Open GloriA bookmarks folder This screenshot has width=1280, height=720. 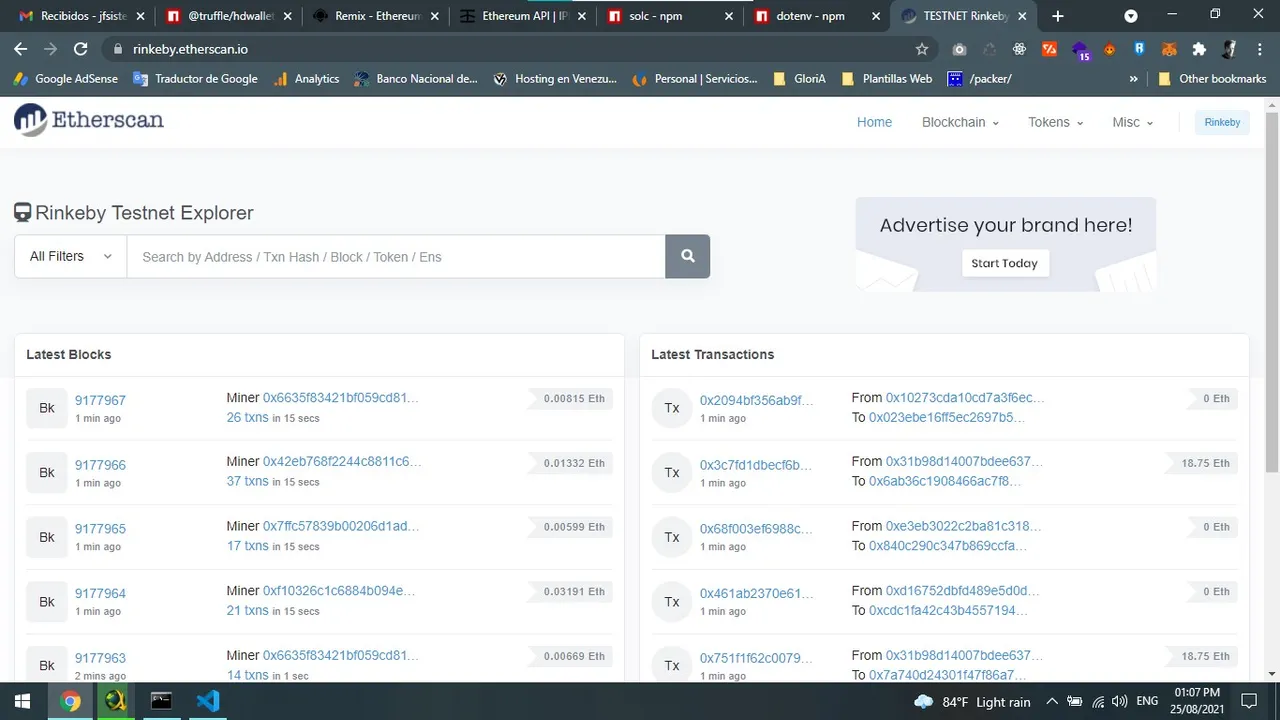point(799,79)
